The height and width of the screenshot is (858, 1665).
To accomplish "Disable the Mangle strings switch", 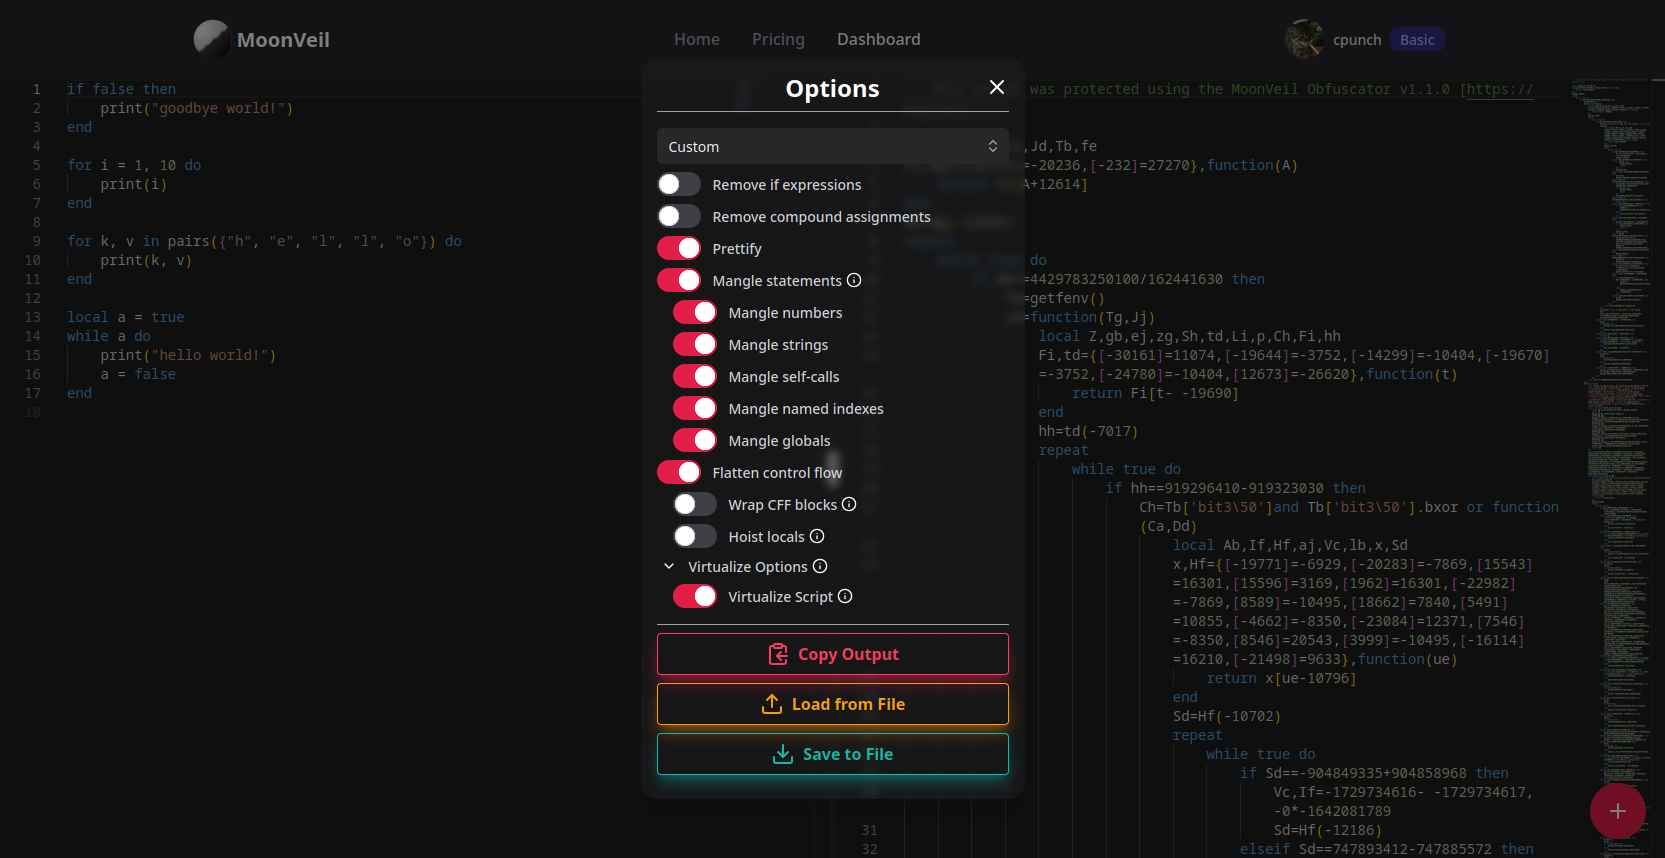I will 695,345.
